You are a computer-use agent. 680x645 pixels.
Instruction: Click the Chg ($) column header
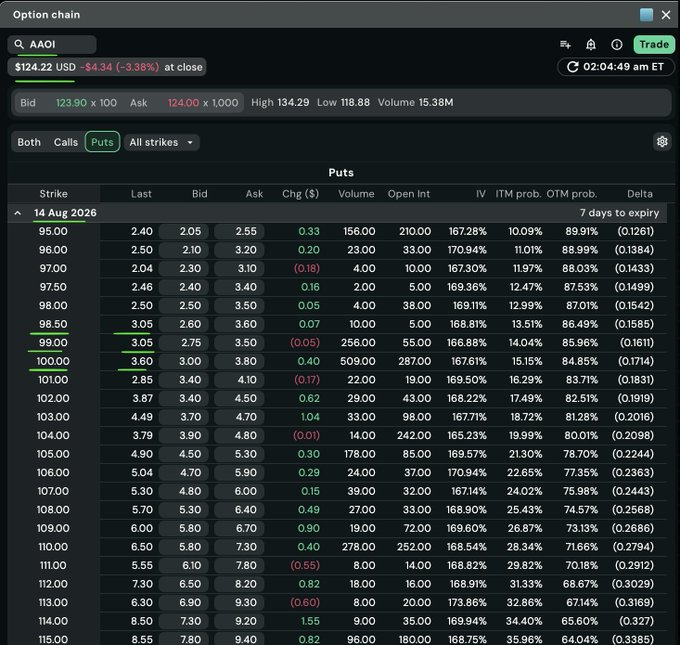pos(301,194)
